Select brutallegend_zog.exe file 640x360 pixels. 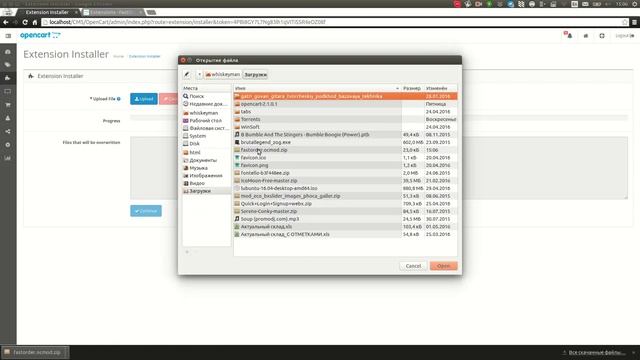(x=345, y=142)
